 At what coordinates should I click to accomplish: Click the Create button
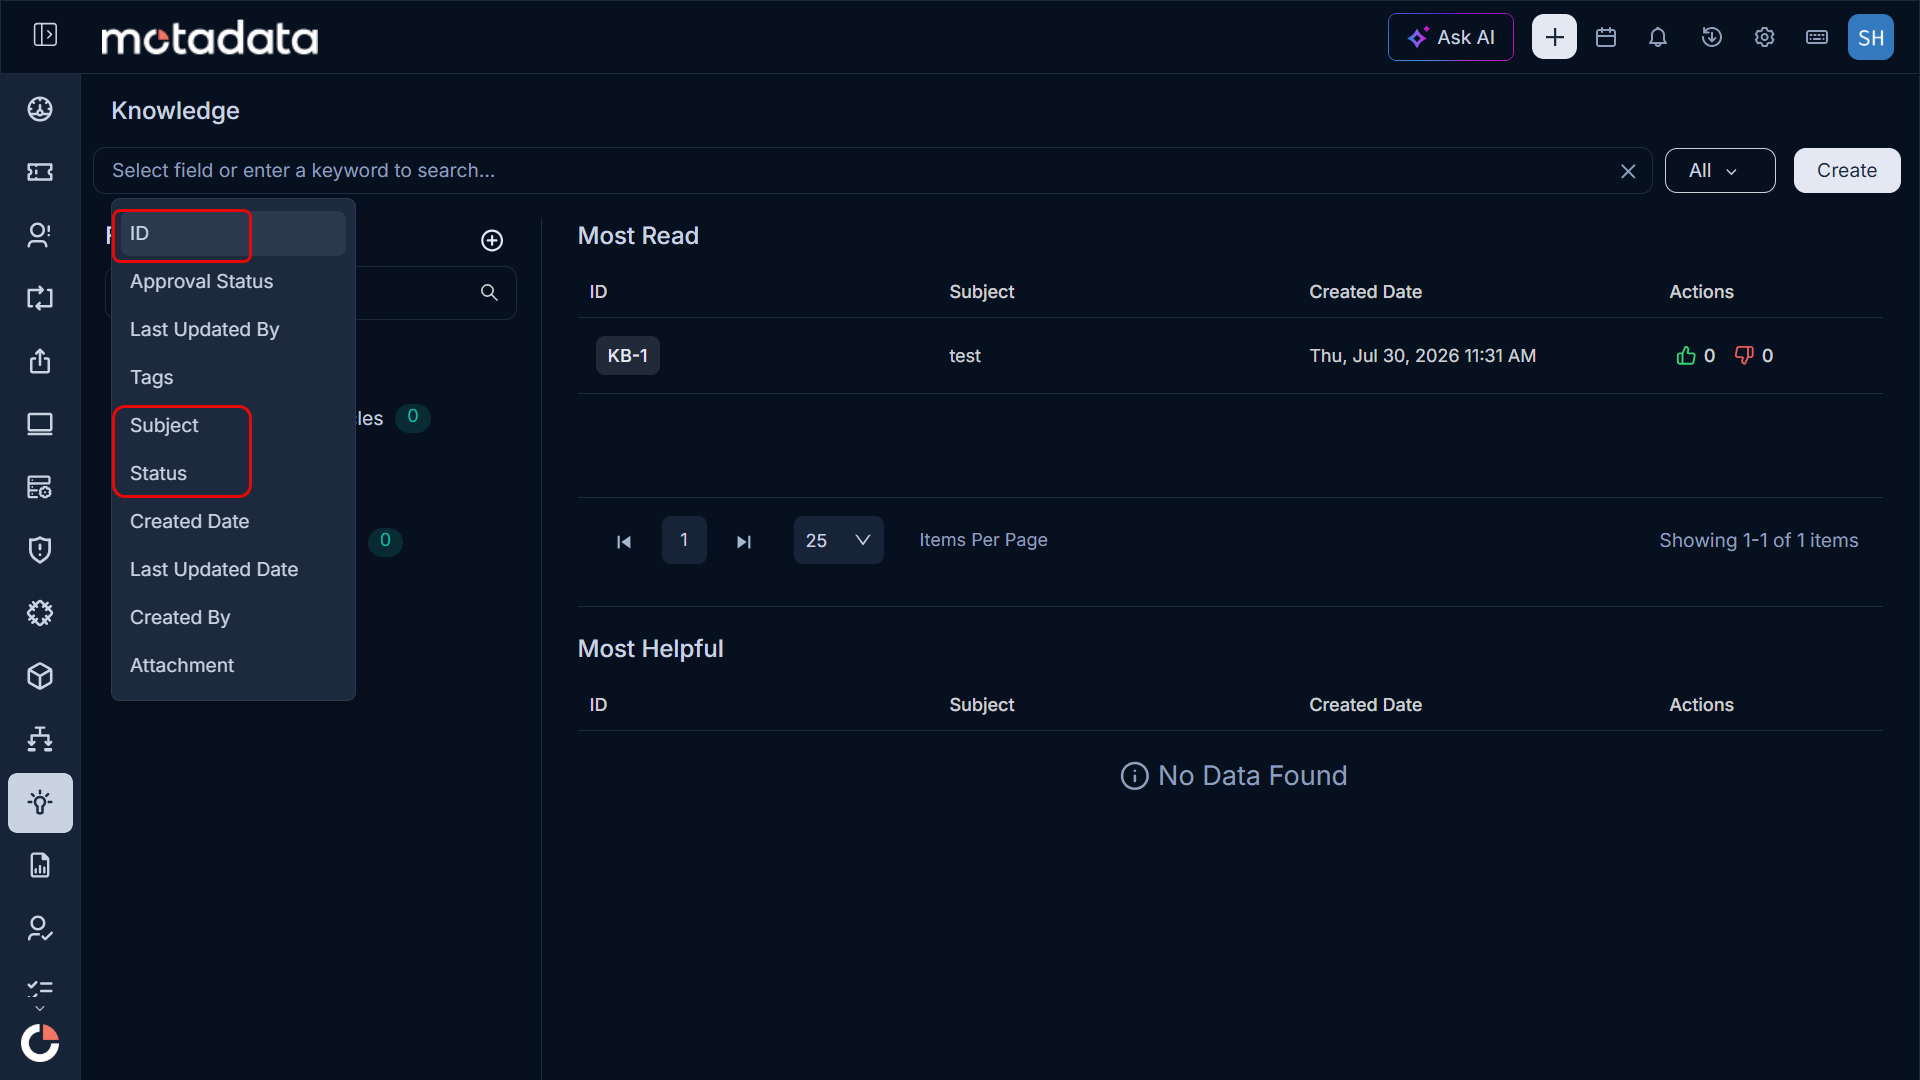1847,170
